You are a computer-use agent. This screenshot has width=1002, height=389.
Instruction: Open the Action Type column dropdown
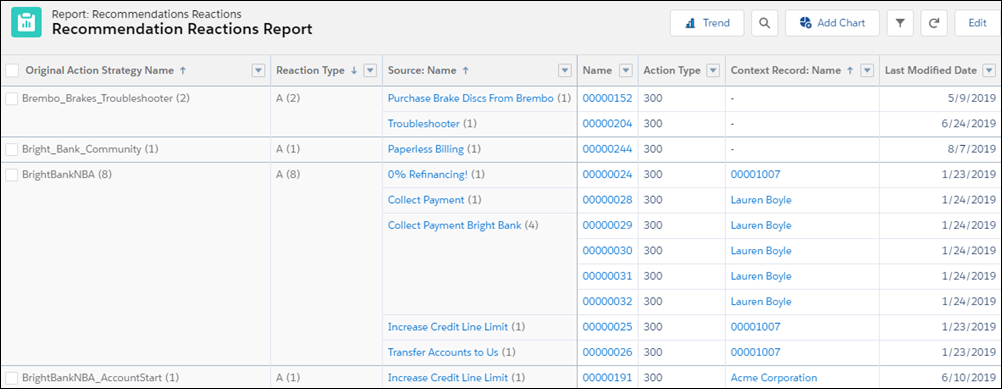pyautogui.click(x=714, y=71)
